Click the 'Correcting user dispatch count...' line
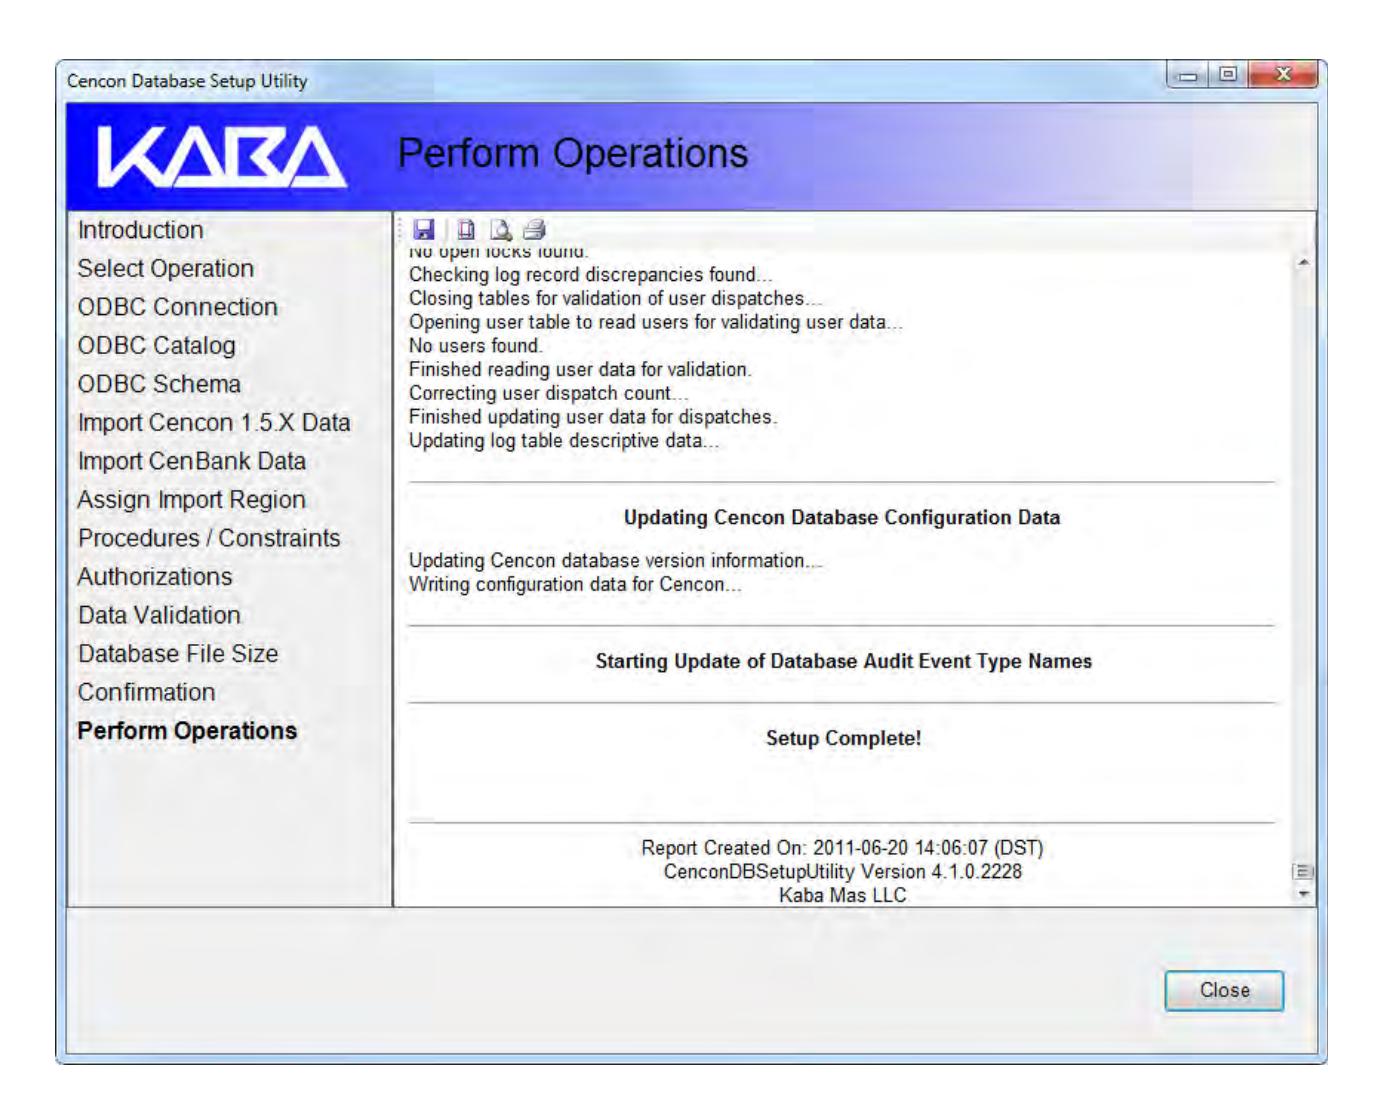The width and height of the screenshot is (1376, 1115). pos(549,394)
